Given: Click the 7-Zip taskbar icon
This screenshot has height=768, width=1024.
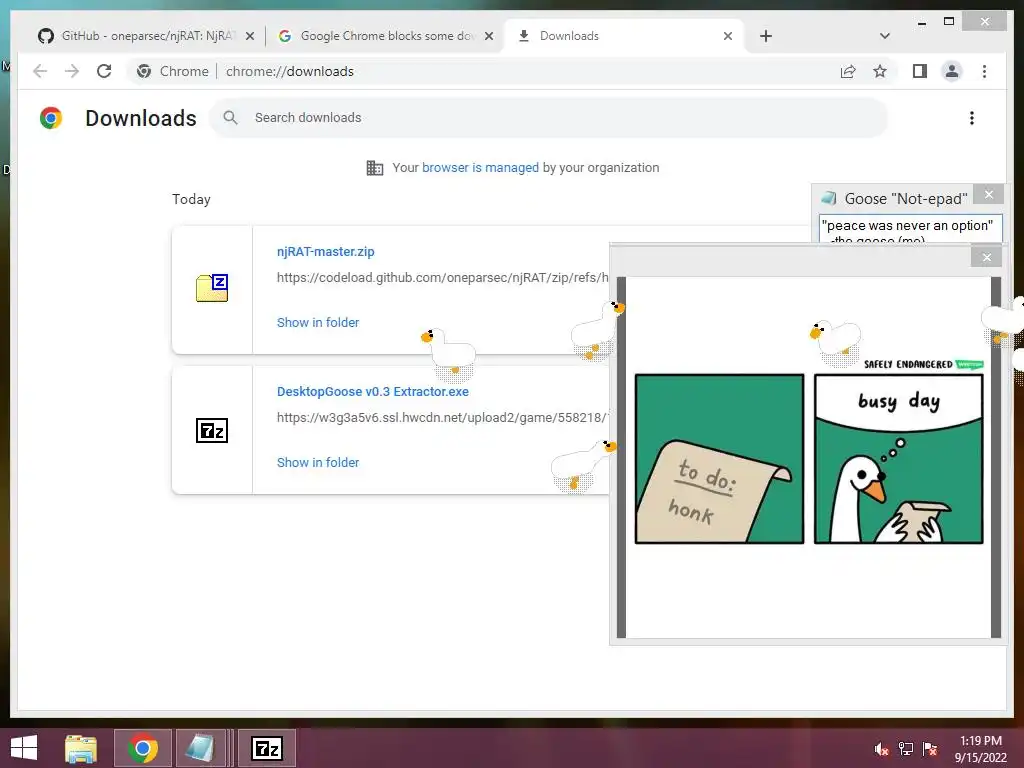Looking at the screenshot, I should (x=266, y=748).
